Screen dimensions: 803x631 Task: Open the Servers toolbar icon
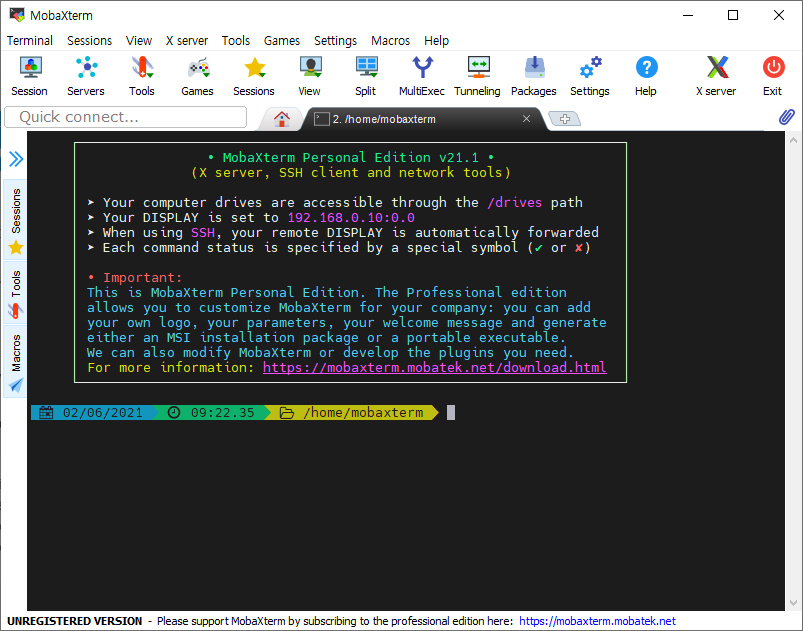[86, 76]
